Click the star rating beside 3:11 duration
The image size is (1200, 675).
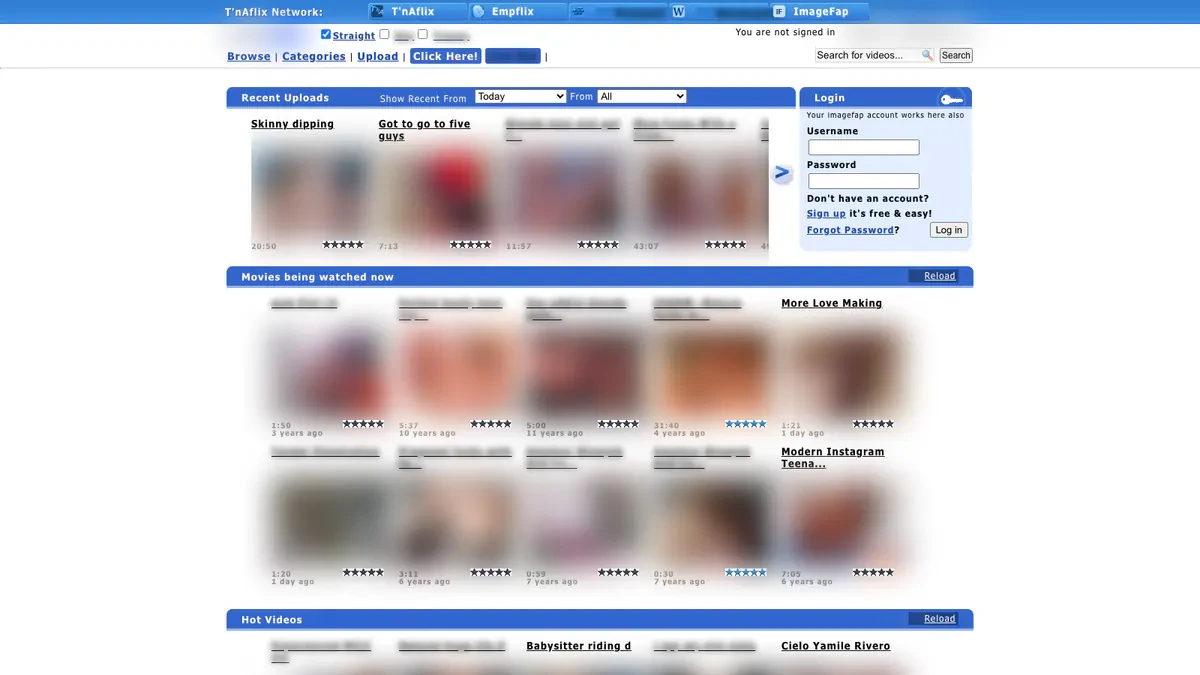(x=491, y=573)
